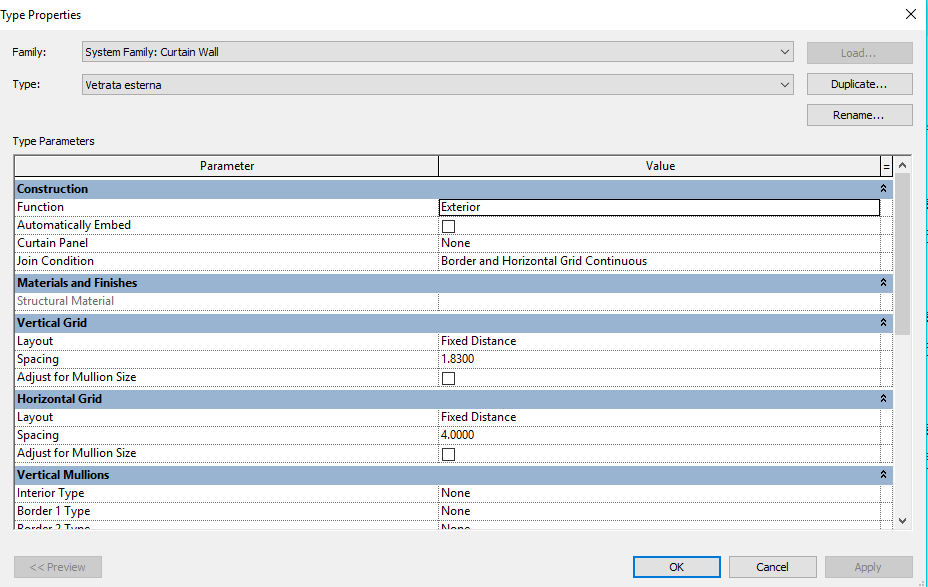Select Horizontal Grid Layout value Fixed Distance
Viewport: 928px width, 587px height.
click(x=659, y=417)
